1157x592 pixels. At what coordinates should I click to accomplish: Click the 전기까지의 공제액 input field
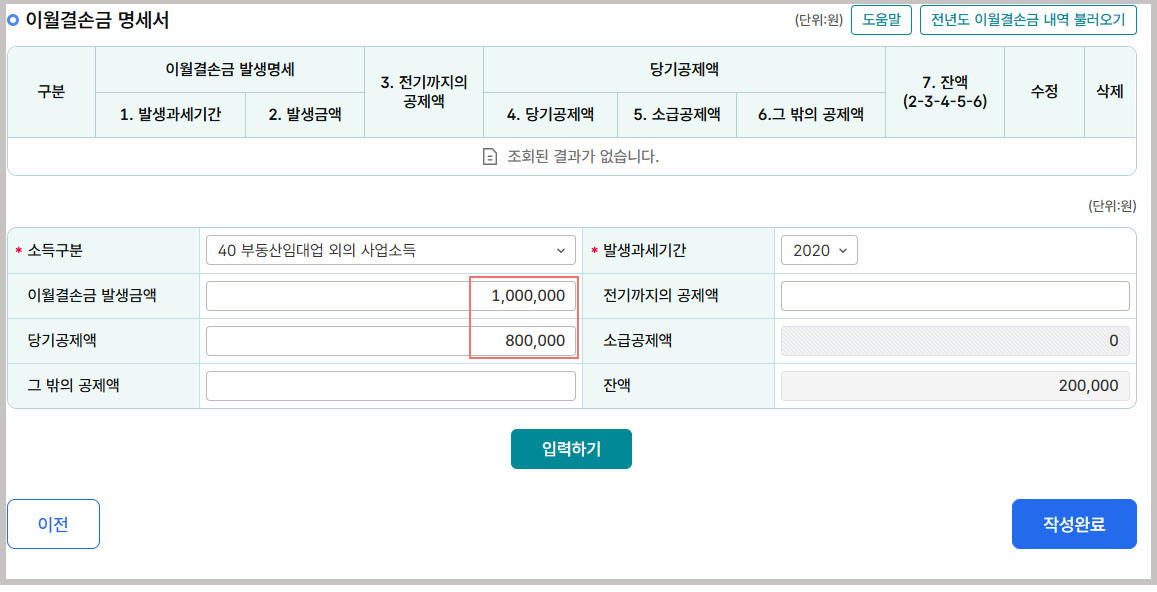[x=955, y=295]
